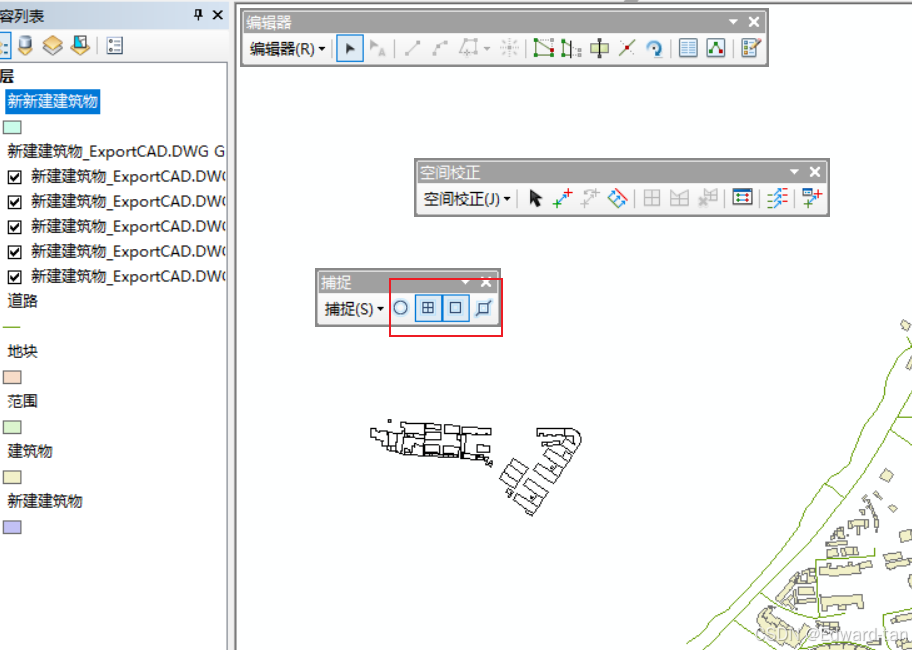This screenshot has height=650, width=912.
Task: Select the Cut Polygons tool
Action: pos(599,48)
